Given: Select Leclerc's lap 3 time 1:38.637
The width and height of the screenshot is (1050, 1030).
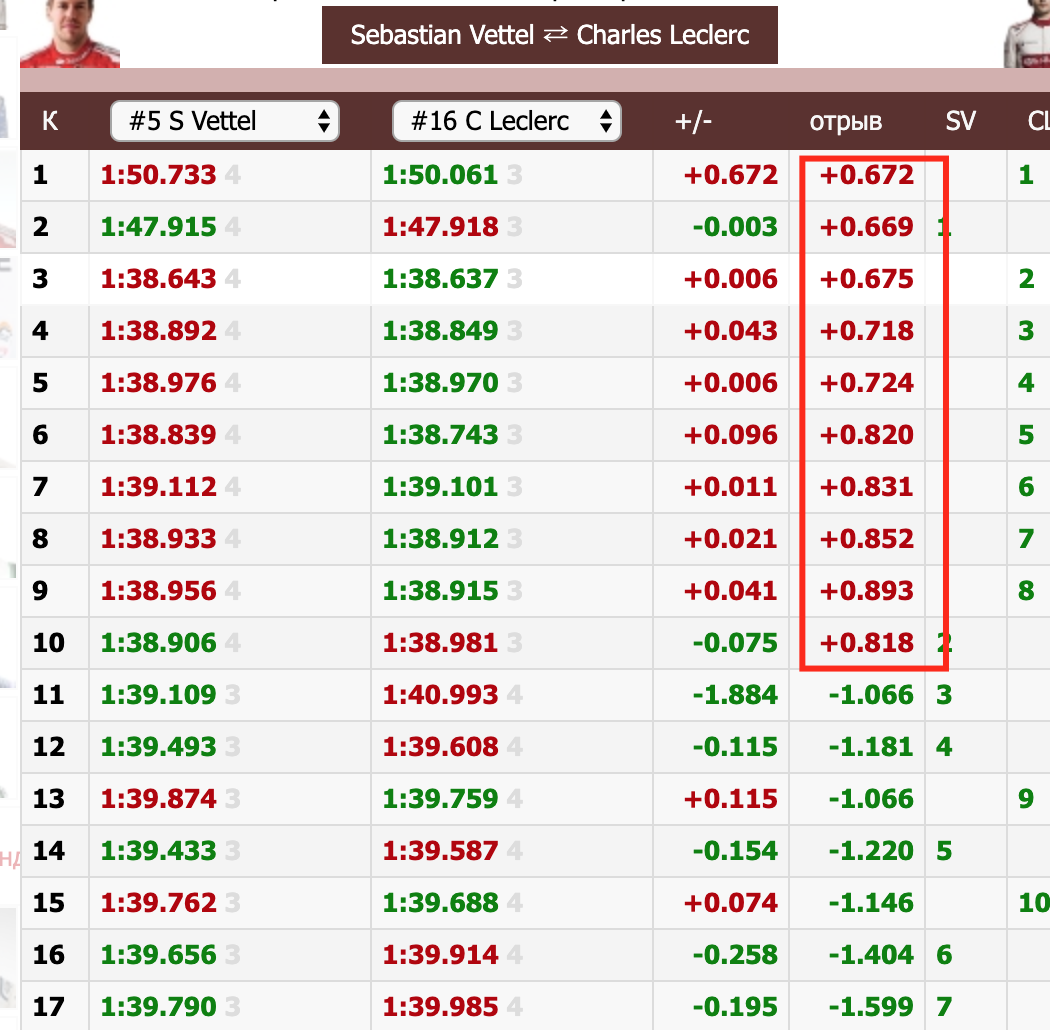Looking at the screenshot, I should (441, 279).
